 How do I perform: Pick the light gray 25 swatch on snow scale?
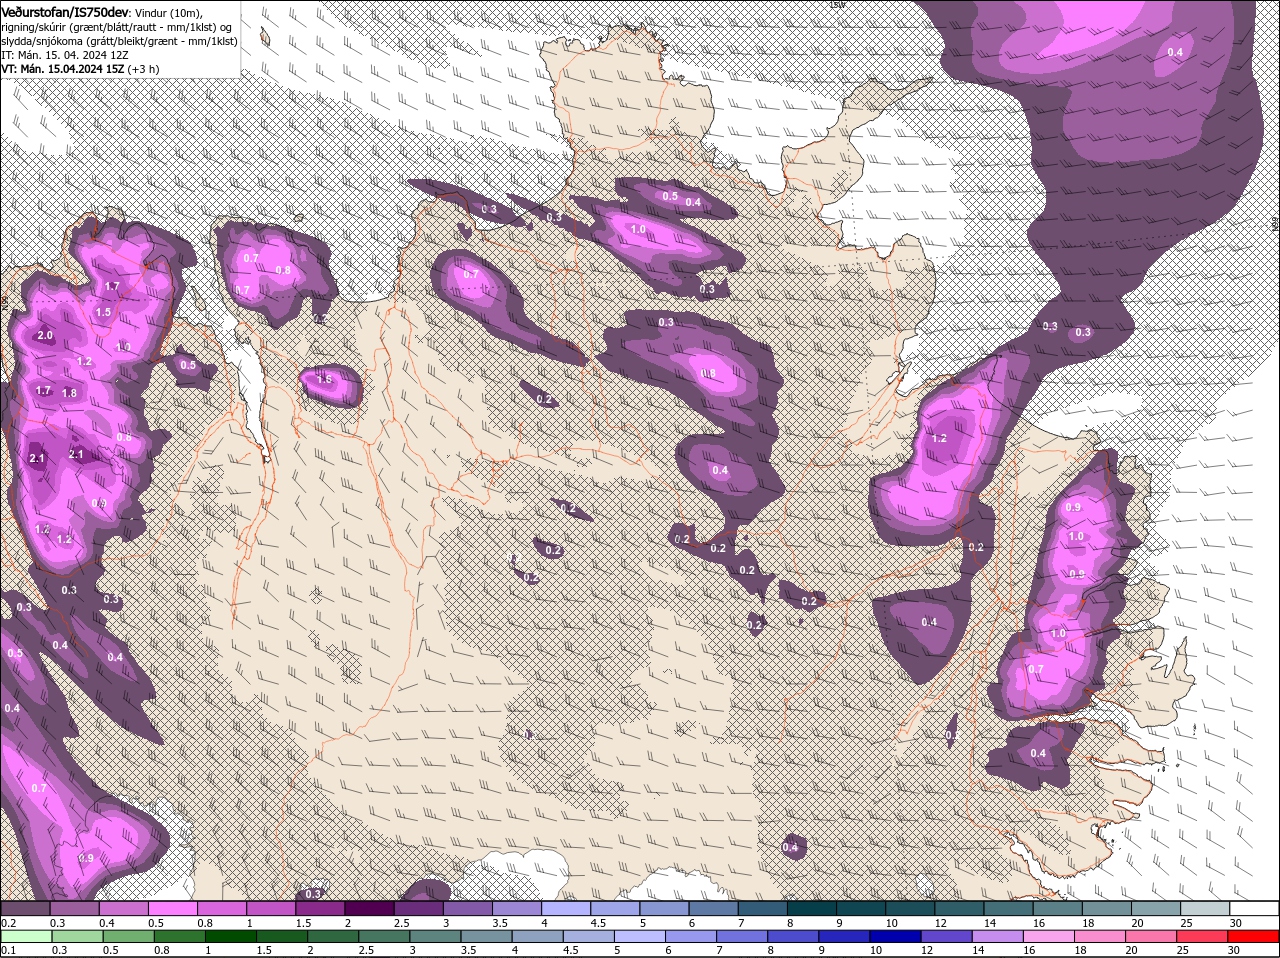click(x=1204, y=908)
